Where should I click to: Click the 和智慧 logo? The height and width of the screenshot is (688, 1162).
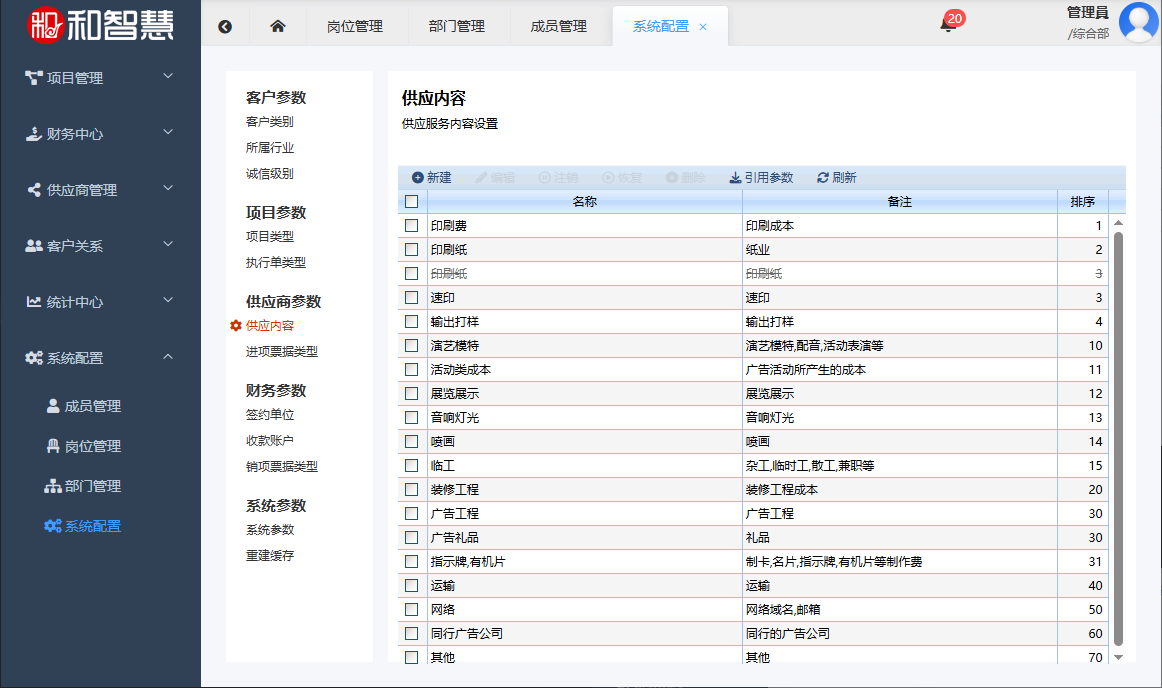pyautogui.click(x=100, y=25)
